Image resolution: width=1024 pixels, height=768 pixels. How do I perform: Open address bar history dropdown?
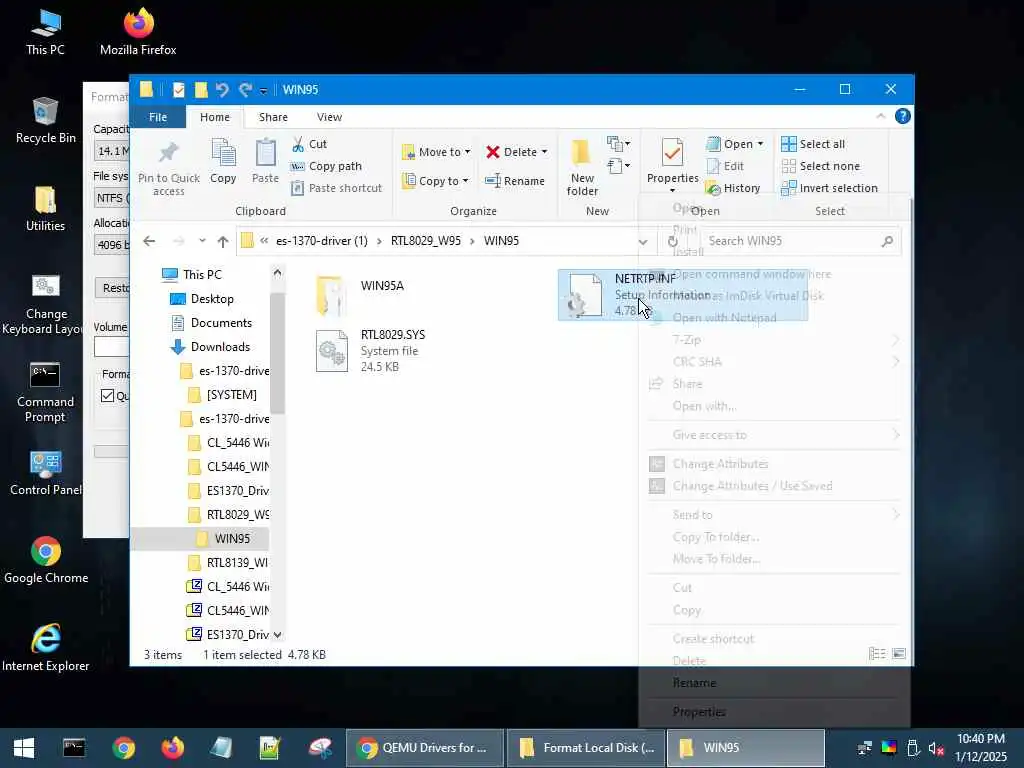[643, 242]
